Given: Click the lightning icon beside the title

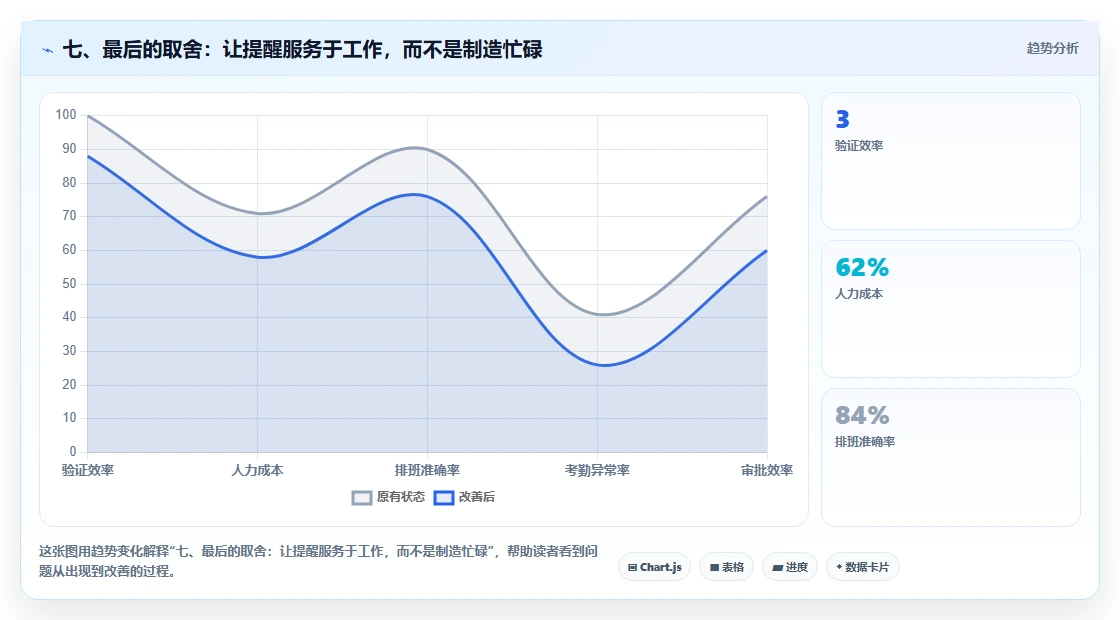Looking at the screenshot, I should [x=48, y=50].
